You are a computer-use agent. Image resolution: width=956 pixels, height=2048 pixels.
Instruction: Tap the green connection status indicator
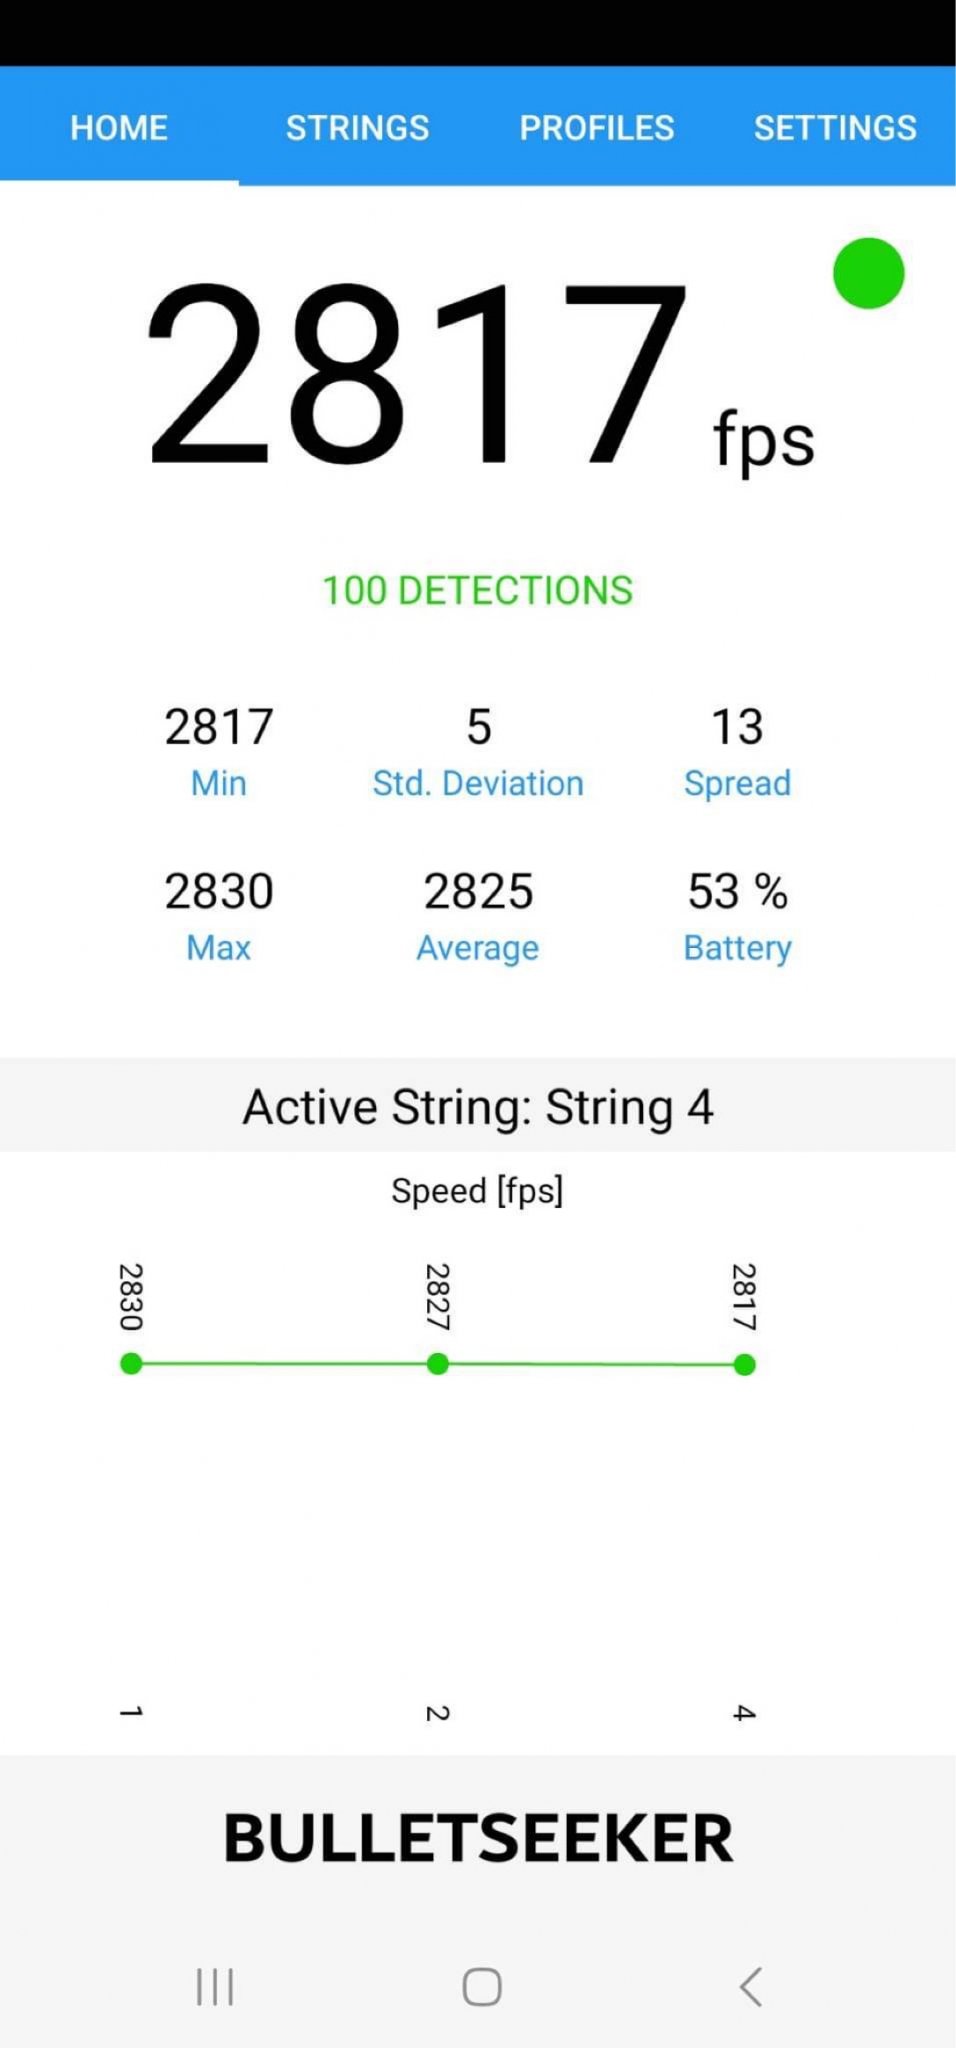point(868,273)
